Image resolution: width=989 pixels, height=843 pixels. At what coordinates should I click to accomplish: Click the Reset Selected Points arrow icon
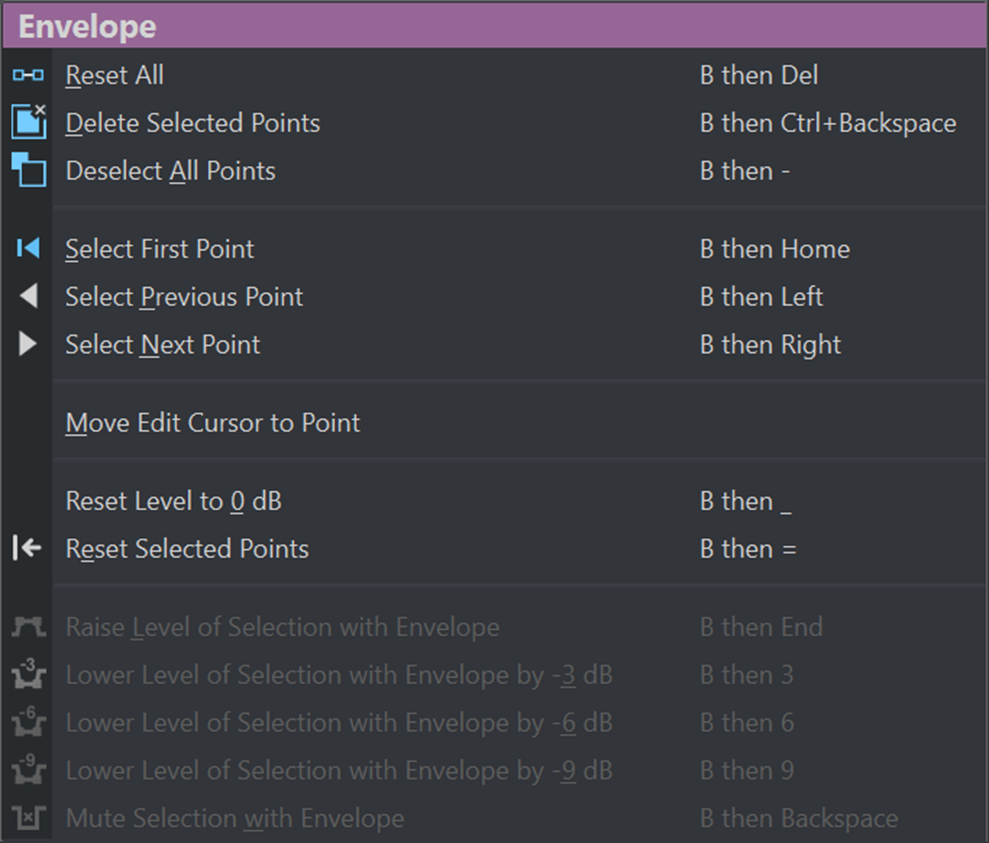(27, 548)
